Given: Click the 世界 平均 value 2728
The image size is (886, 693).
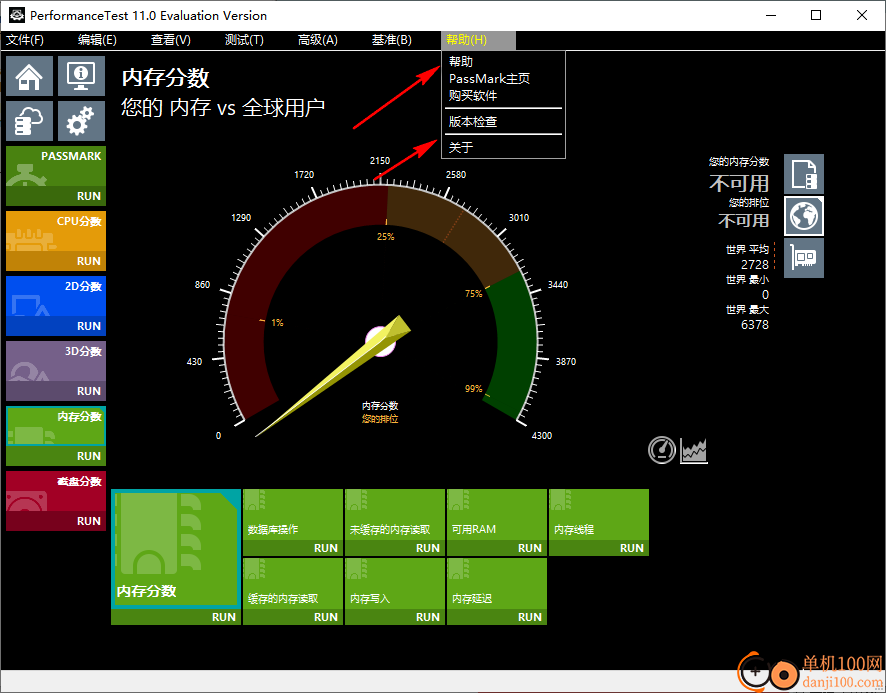Looking at the screenshot, I should point(755,265).
